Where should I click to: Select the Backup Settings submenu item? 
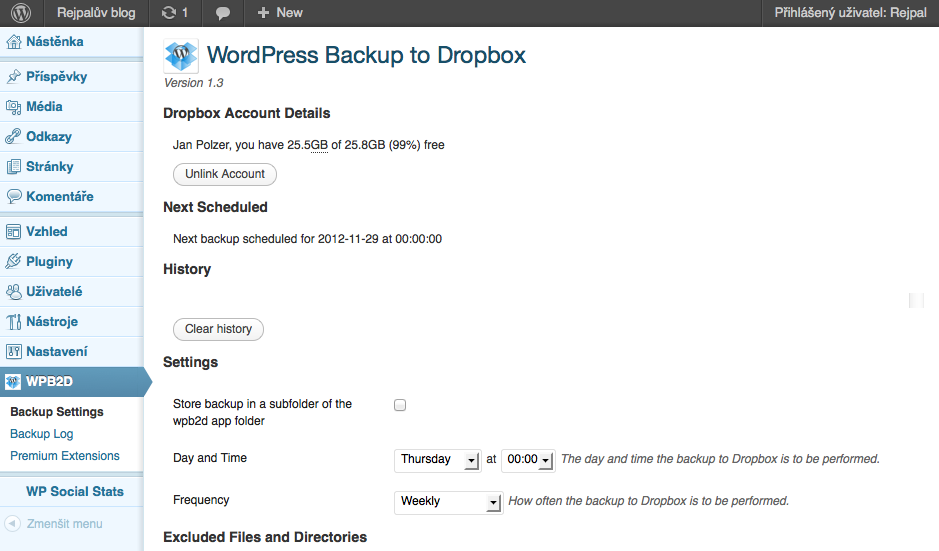(x=57, y=412)
